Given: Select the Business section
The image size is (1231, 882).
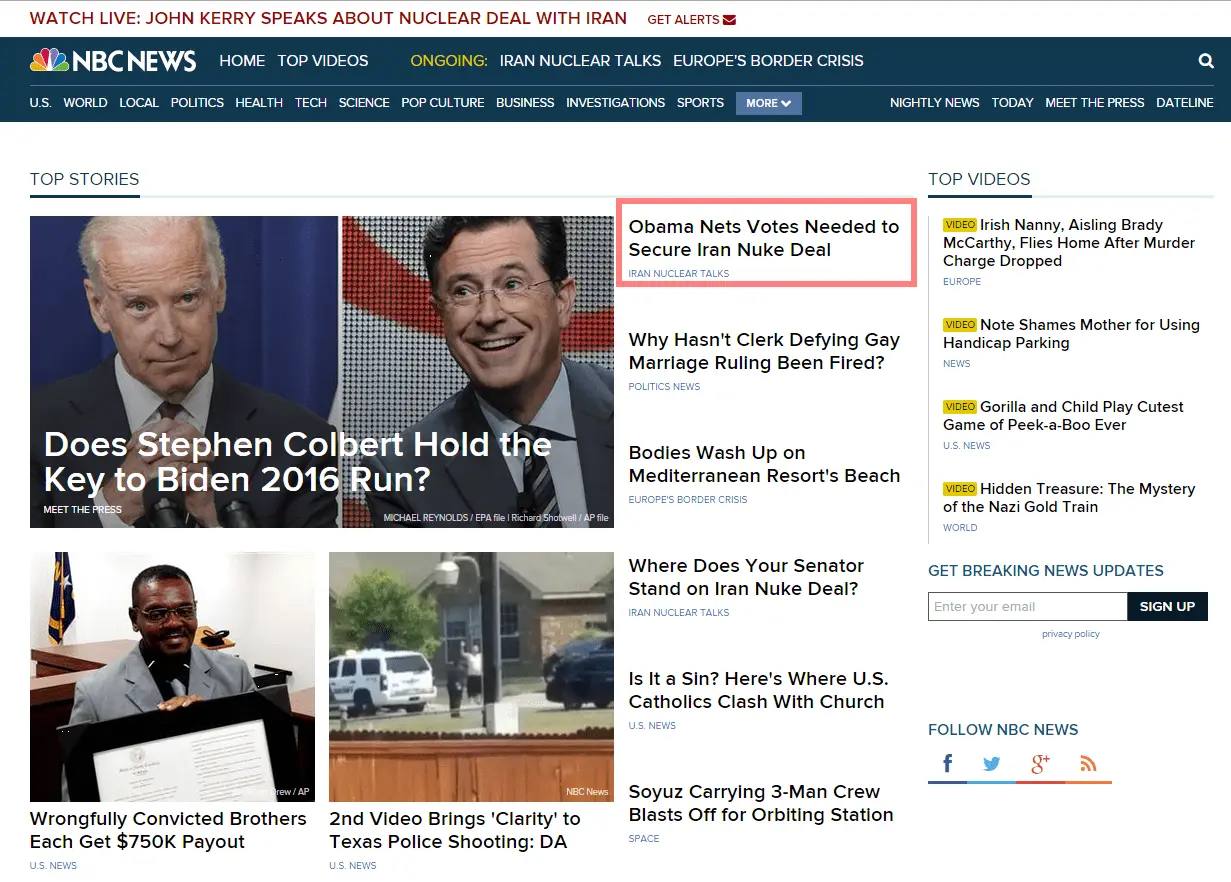Looking at the screenshot, I should coord(525,103).
